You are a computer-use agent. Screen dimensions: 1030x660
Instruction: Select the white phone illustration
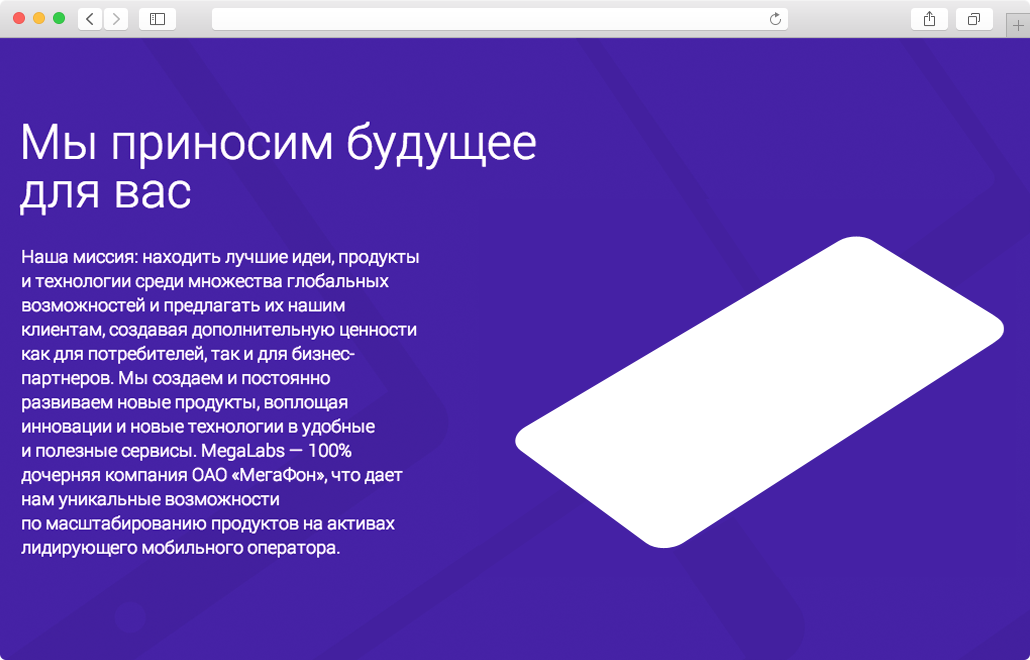pyautogui.click(x=759, y=392)
